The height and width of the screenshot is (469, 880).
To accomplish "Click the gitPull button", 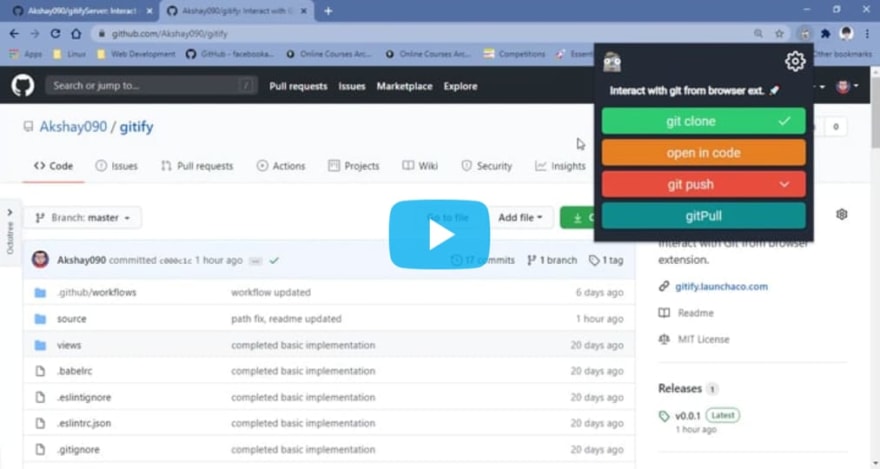I will [703, 216].
